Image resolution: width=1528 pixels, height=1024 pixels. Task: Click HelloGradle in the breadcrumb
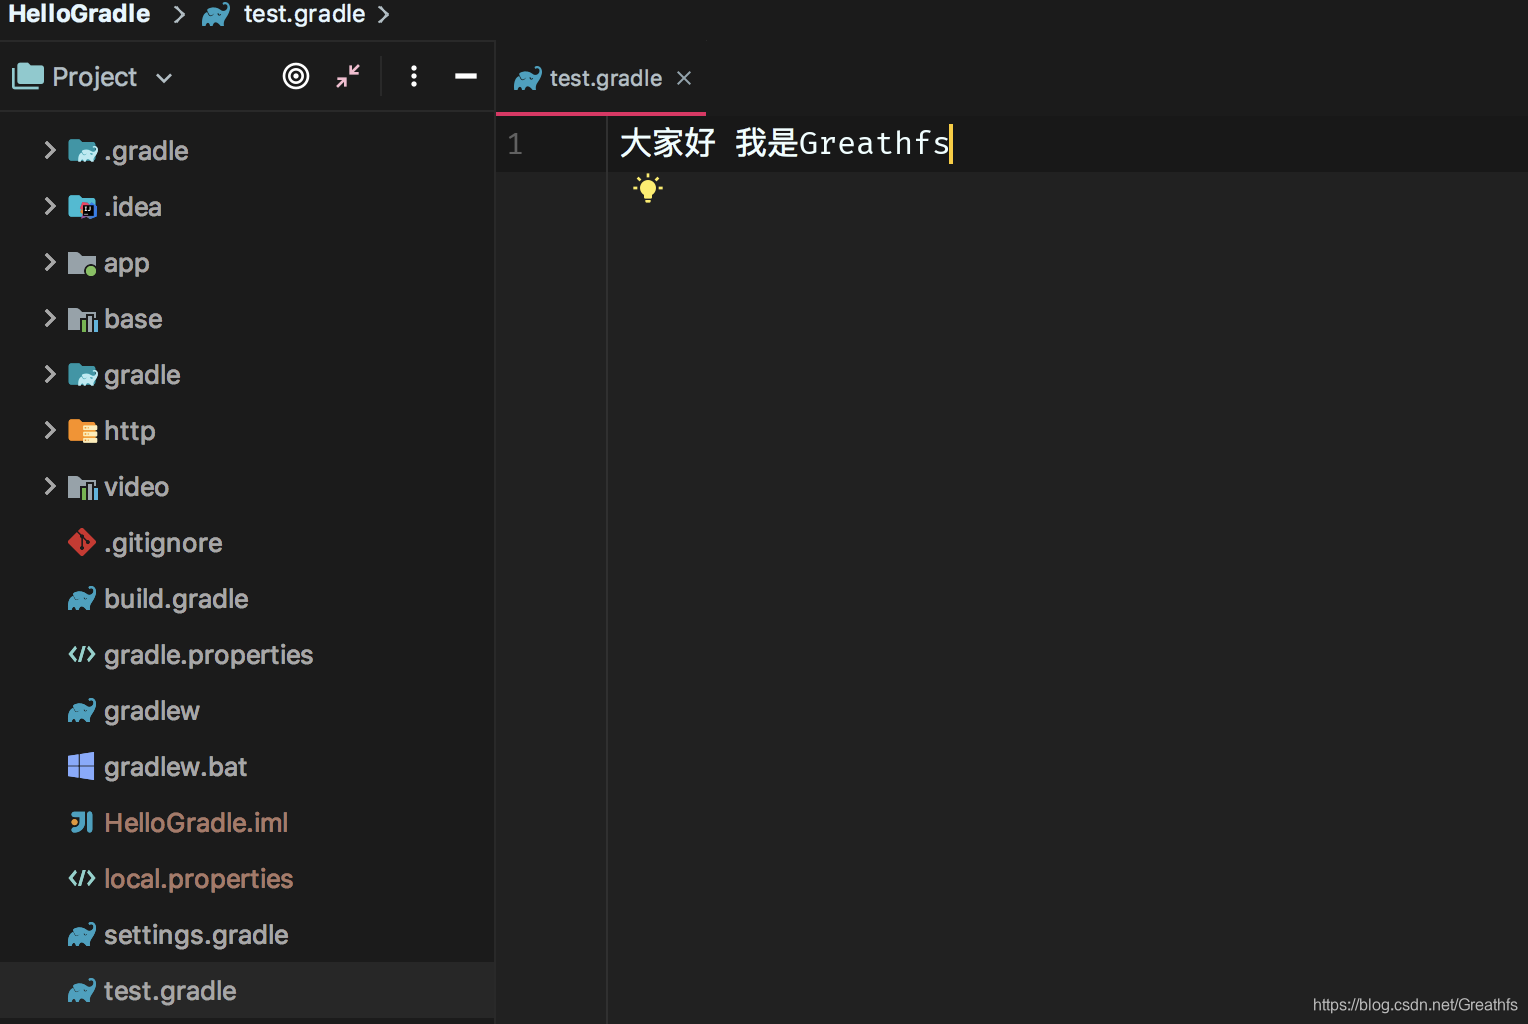click(x=79, y=14)
